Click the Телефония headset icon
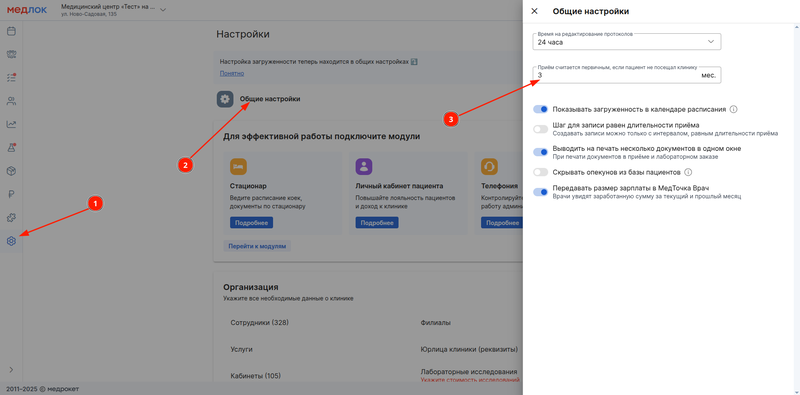 pos(489,166)
